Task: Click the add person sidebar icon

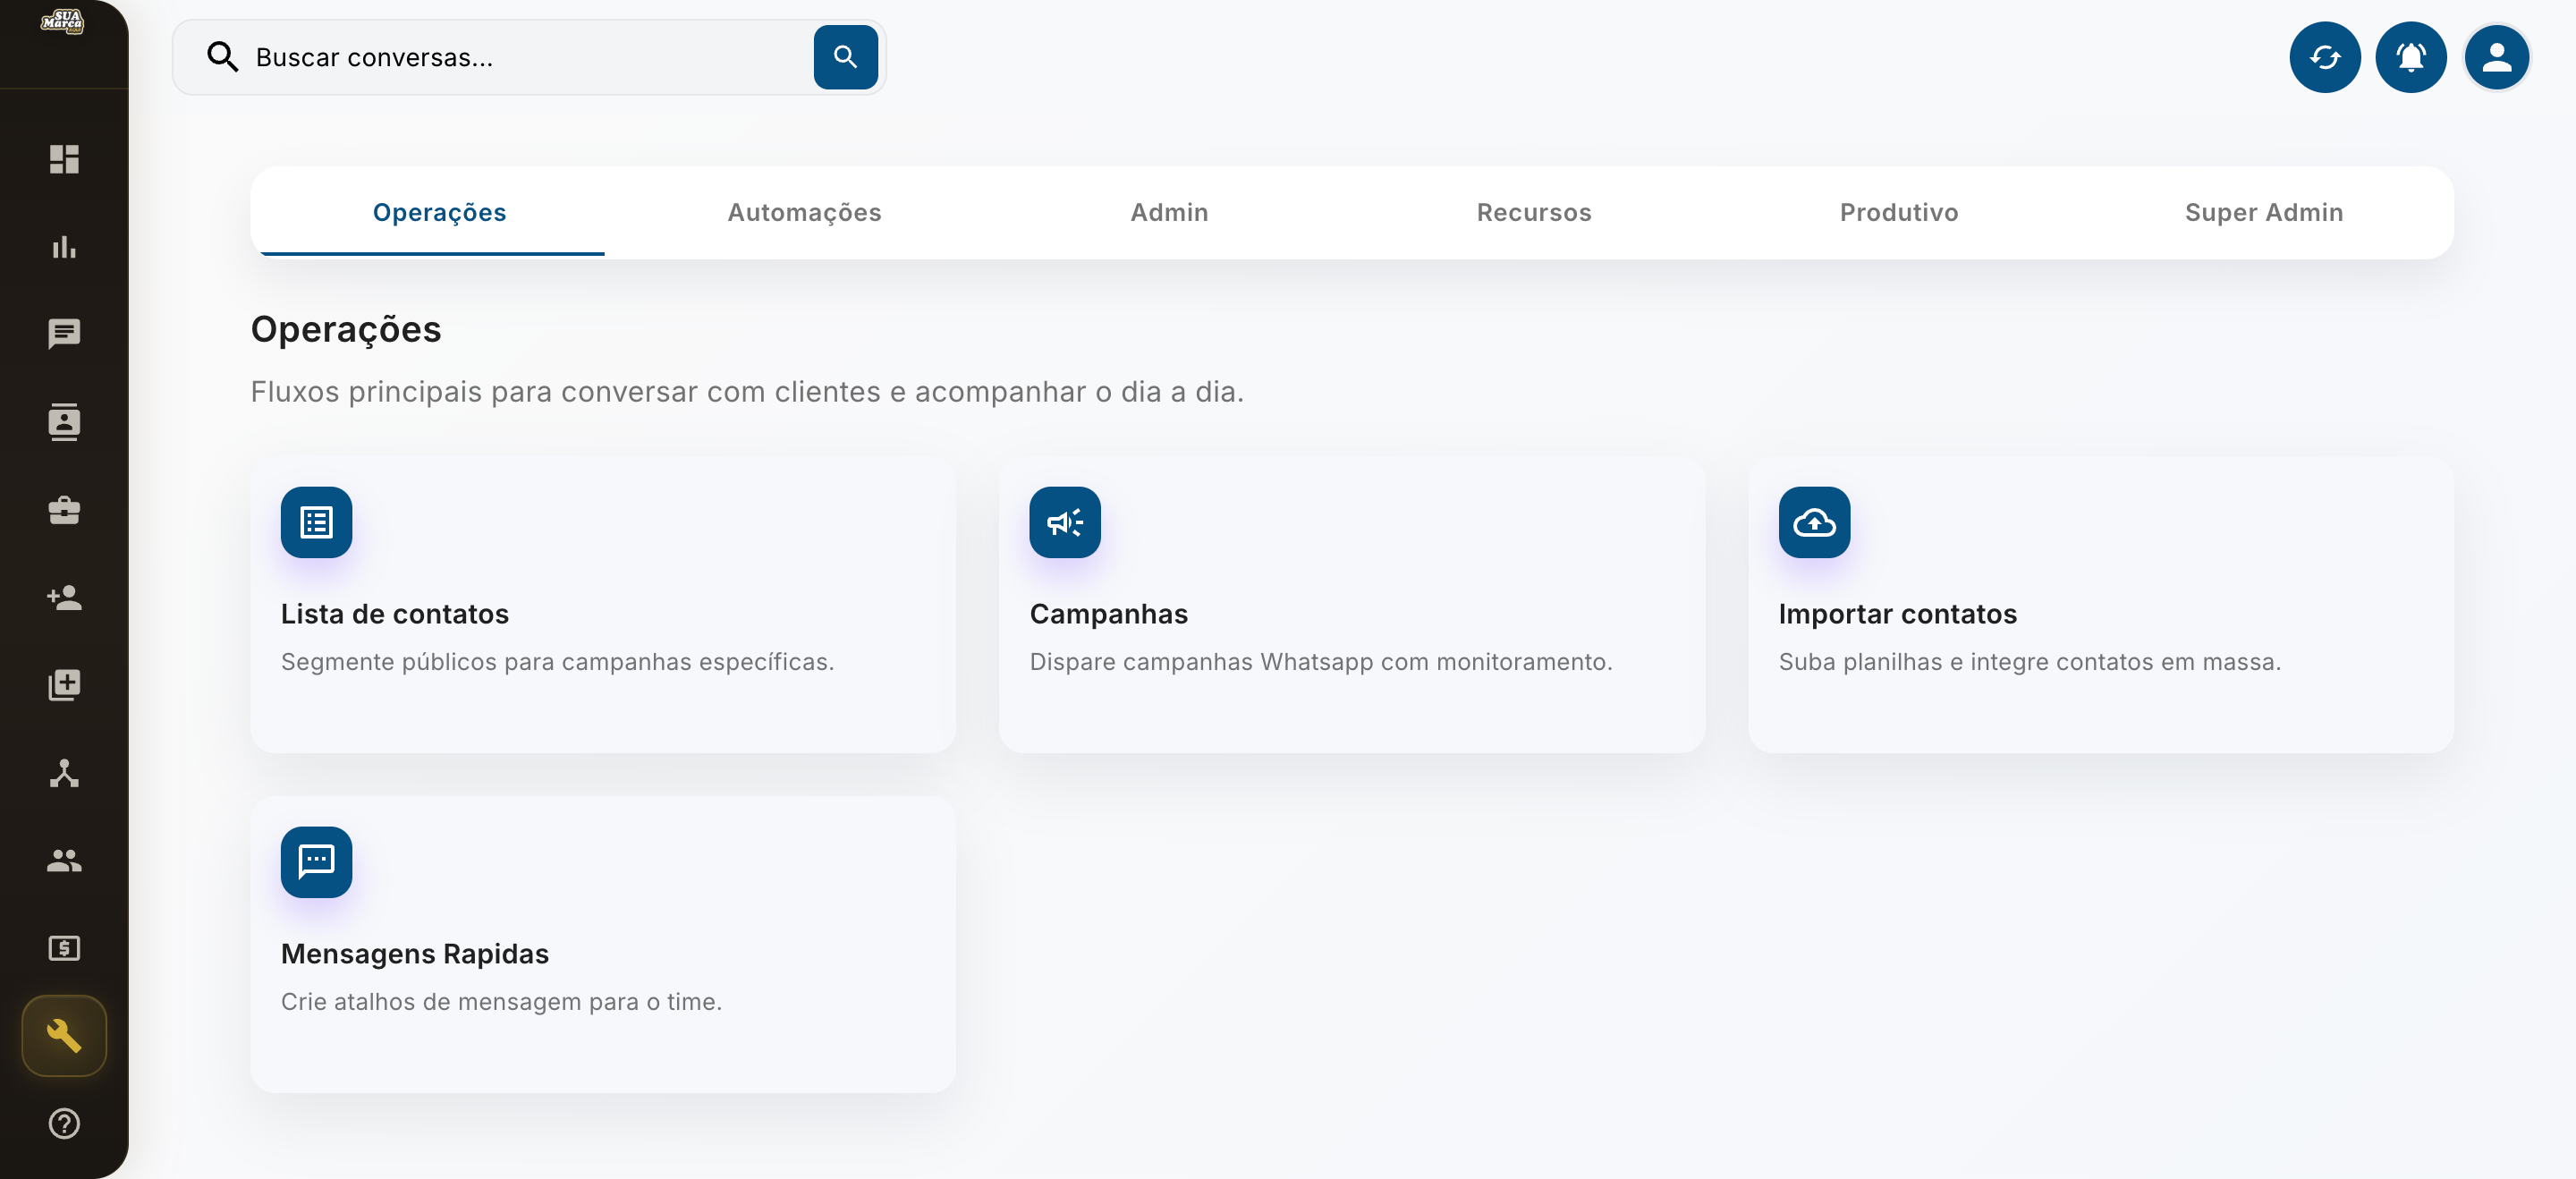Action: click(x=64, y=597)
